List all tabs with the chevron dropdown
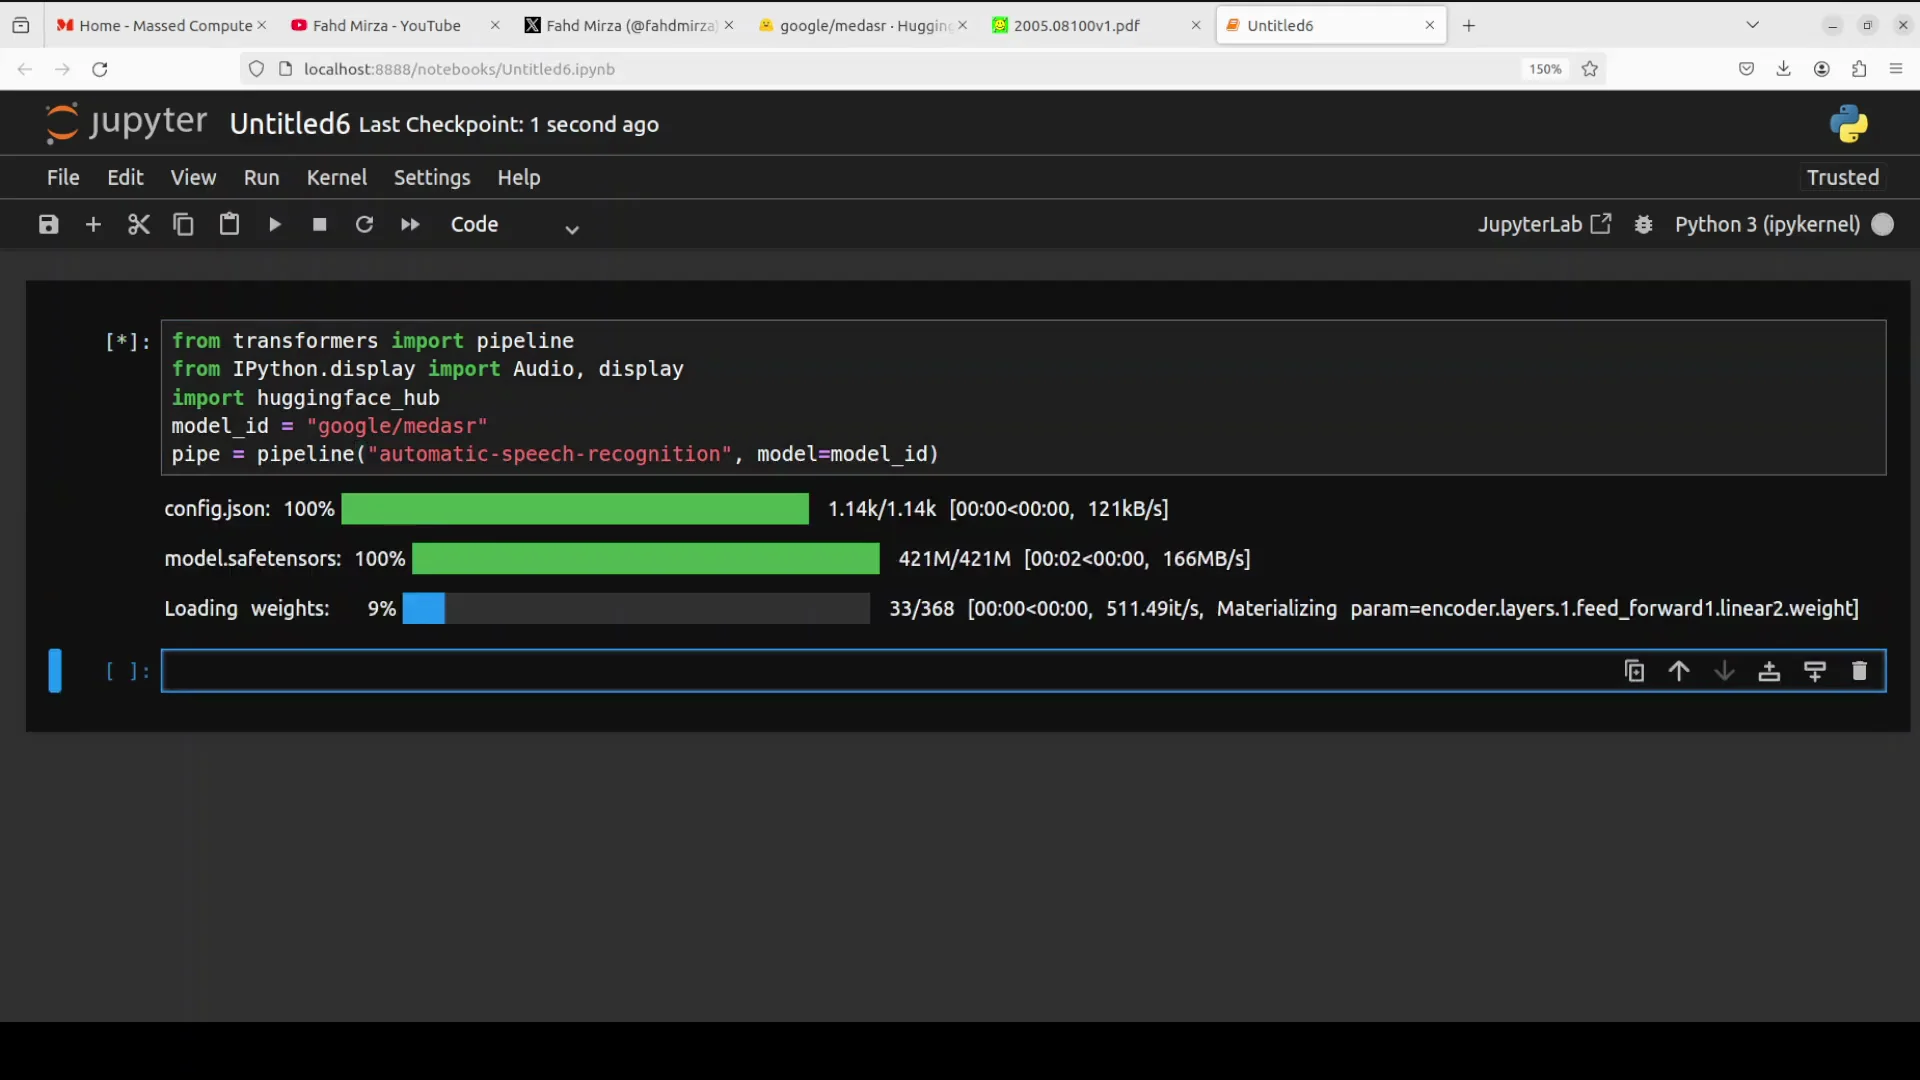 pyautogui.click(x=1752, y=25)
